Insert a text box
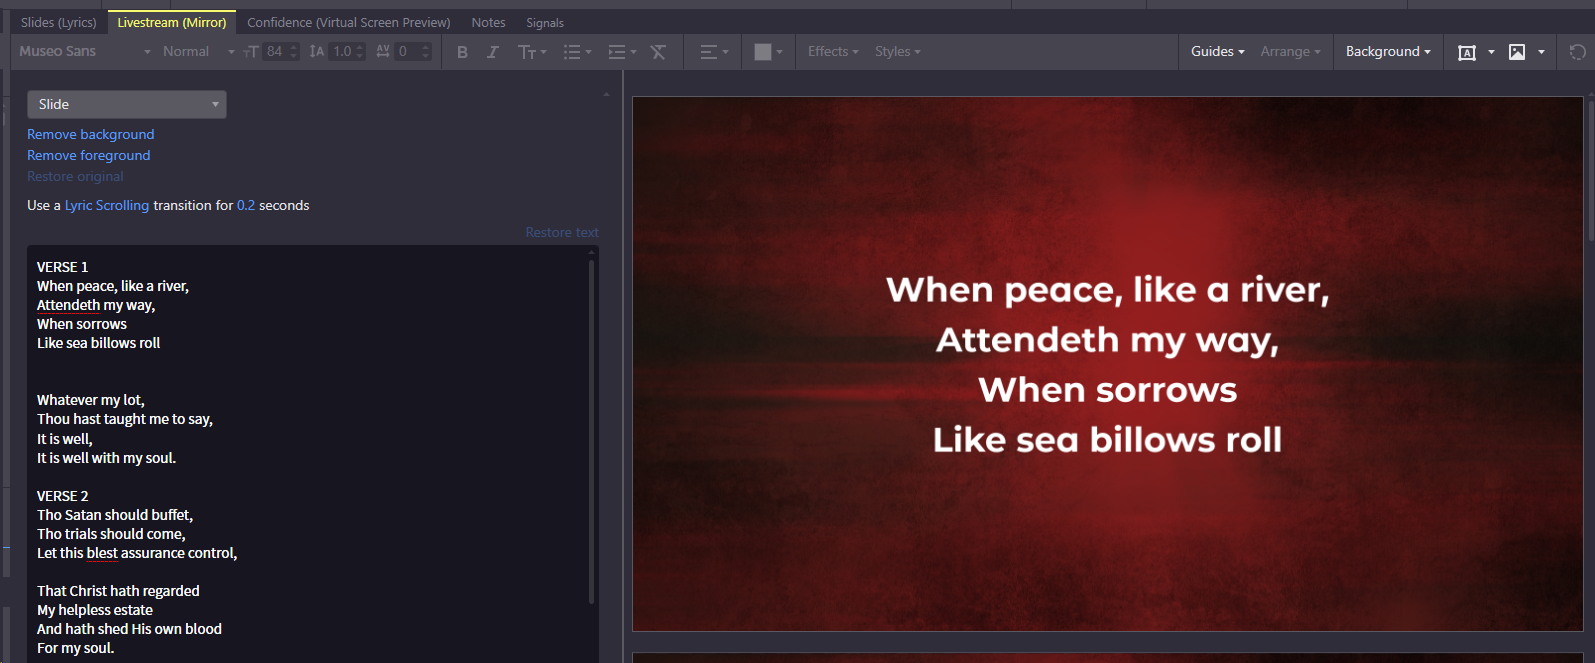Screen dimensions: 1595x663 tap(1467, 52)
